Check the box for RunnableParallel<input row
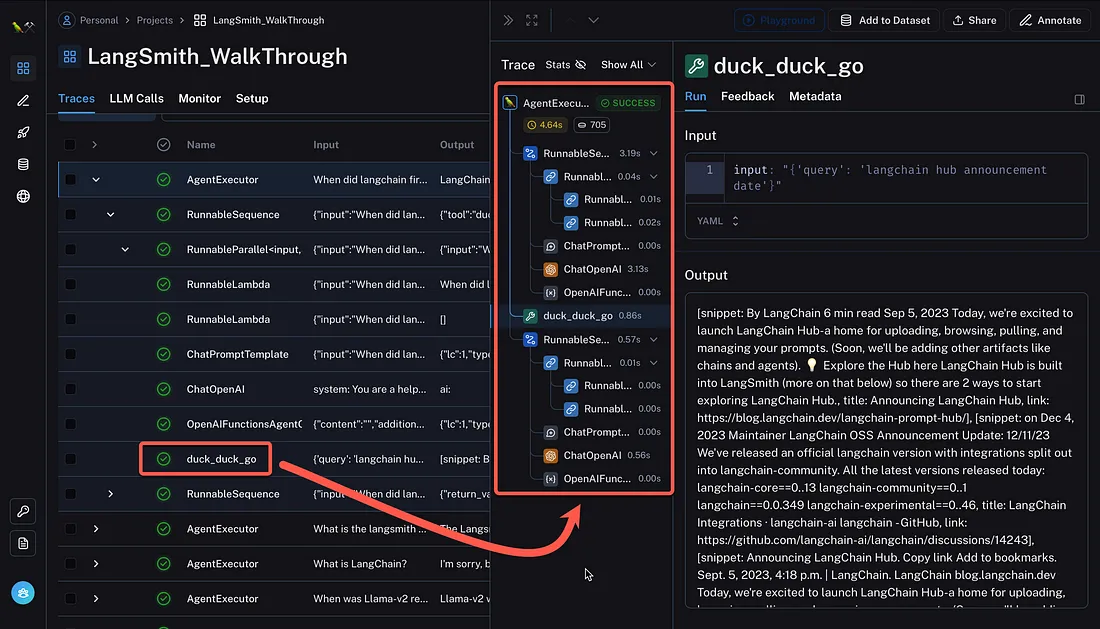The image size is (1100, 629). [x=70, y=250]
